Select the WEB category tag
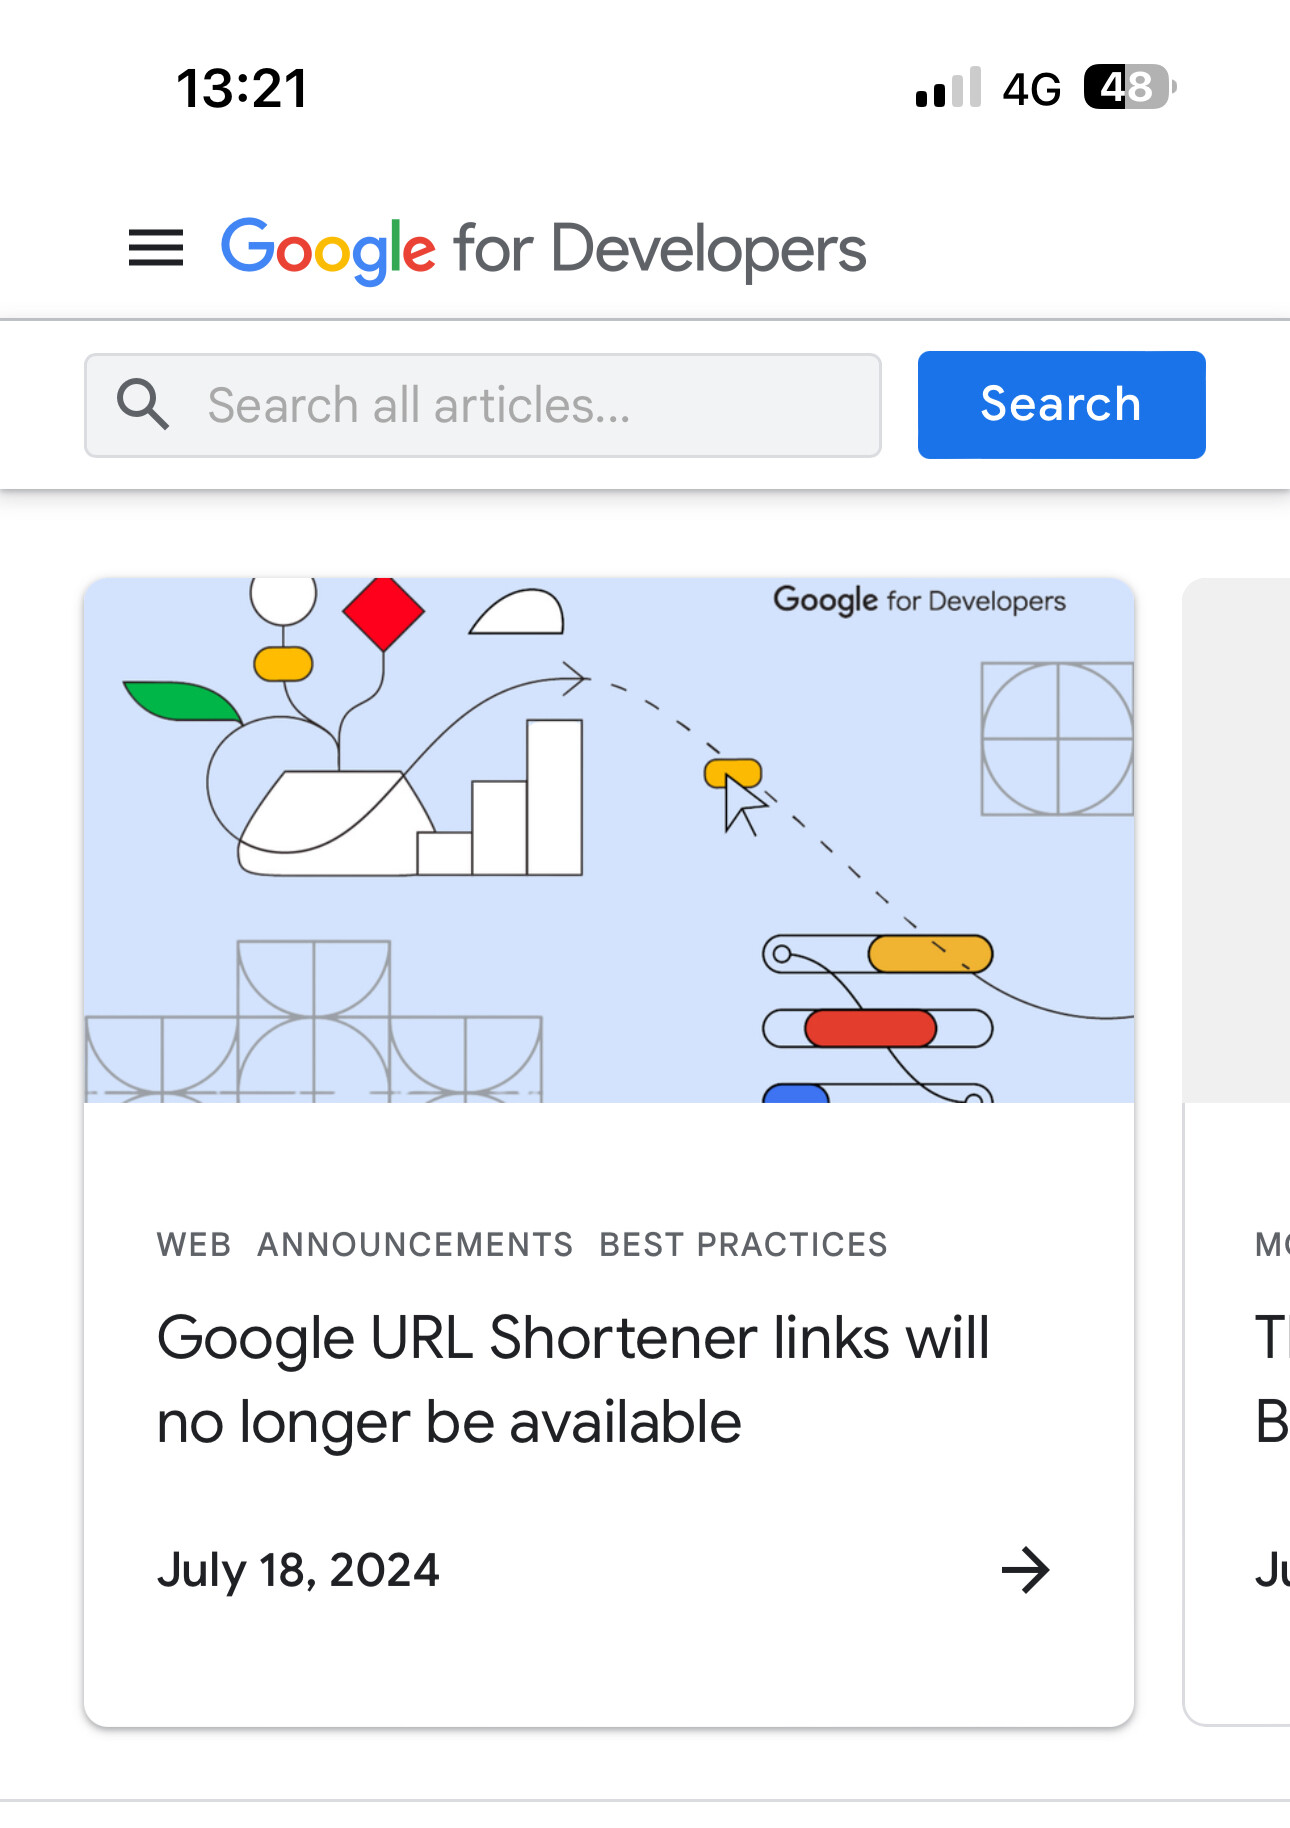This screenshot has width=1290, height=1828. [194, 1244]
